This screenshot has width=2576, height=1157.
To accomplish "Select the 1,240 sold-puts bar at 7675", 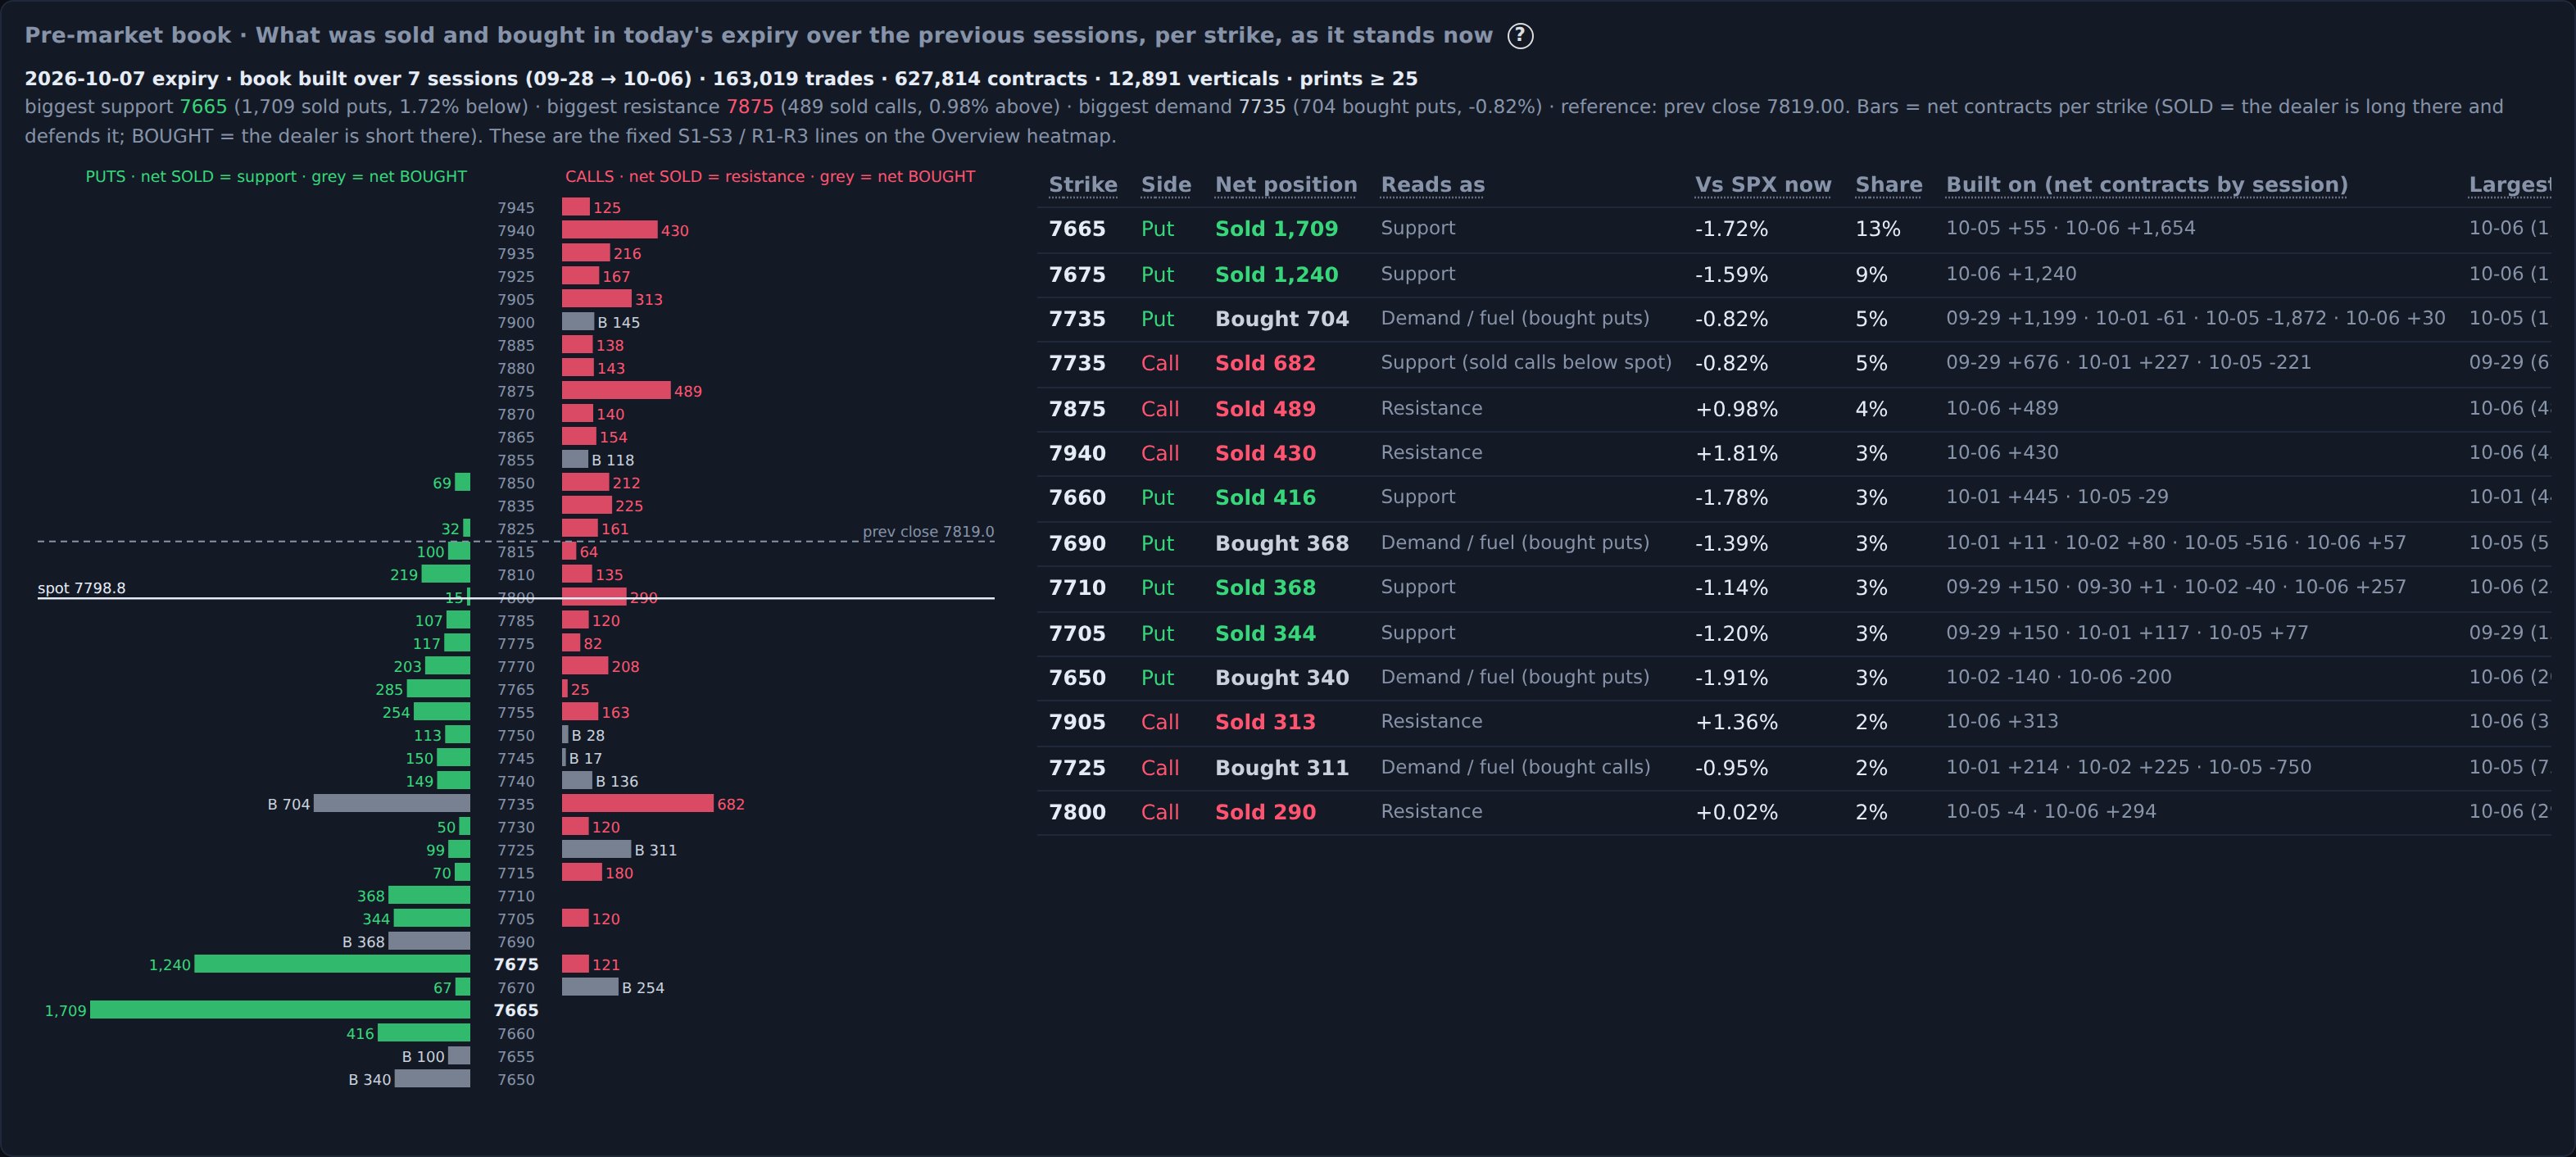I will click(332, 964).
